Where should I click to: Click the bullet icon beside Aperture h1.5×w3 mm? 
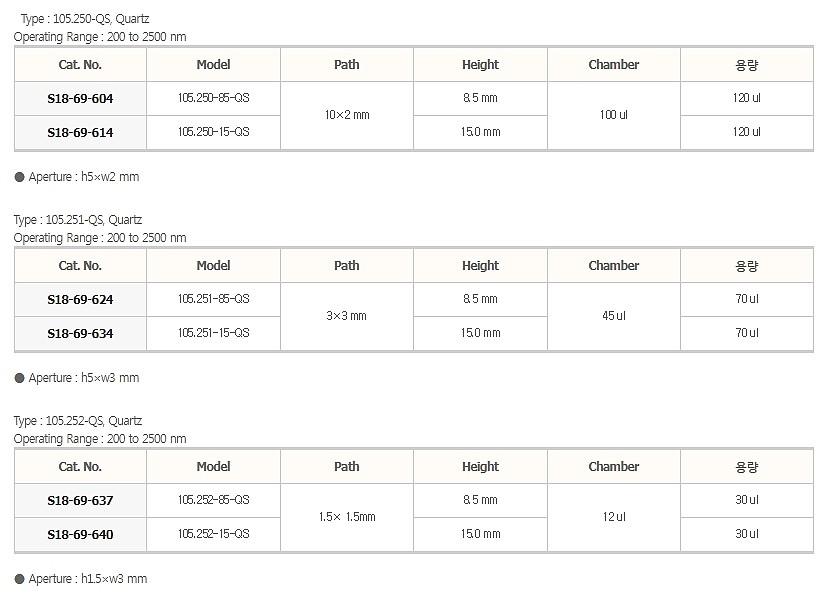[19, 579]
